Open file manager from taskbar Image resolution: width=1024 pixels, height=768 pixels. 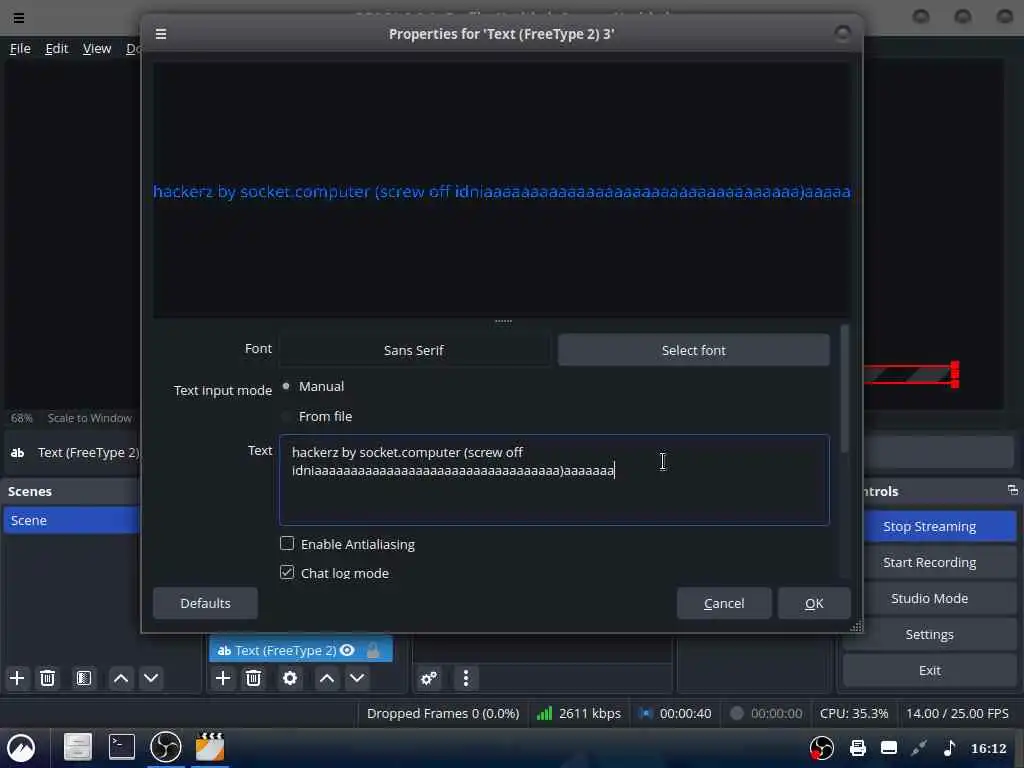pyautogui.click(x=78, y=747)
